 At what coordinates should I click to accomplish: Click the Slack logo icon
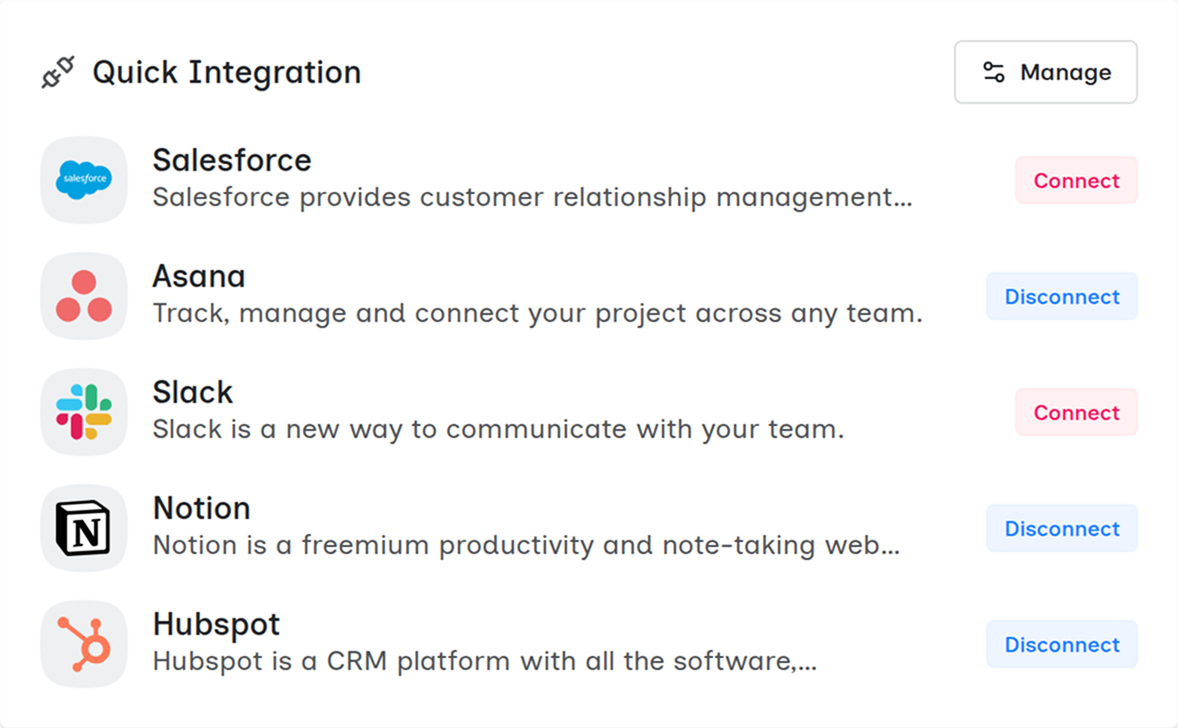(84, 412)
